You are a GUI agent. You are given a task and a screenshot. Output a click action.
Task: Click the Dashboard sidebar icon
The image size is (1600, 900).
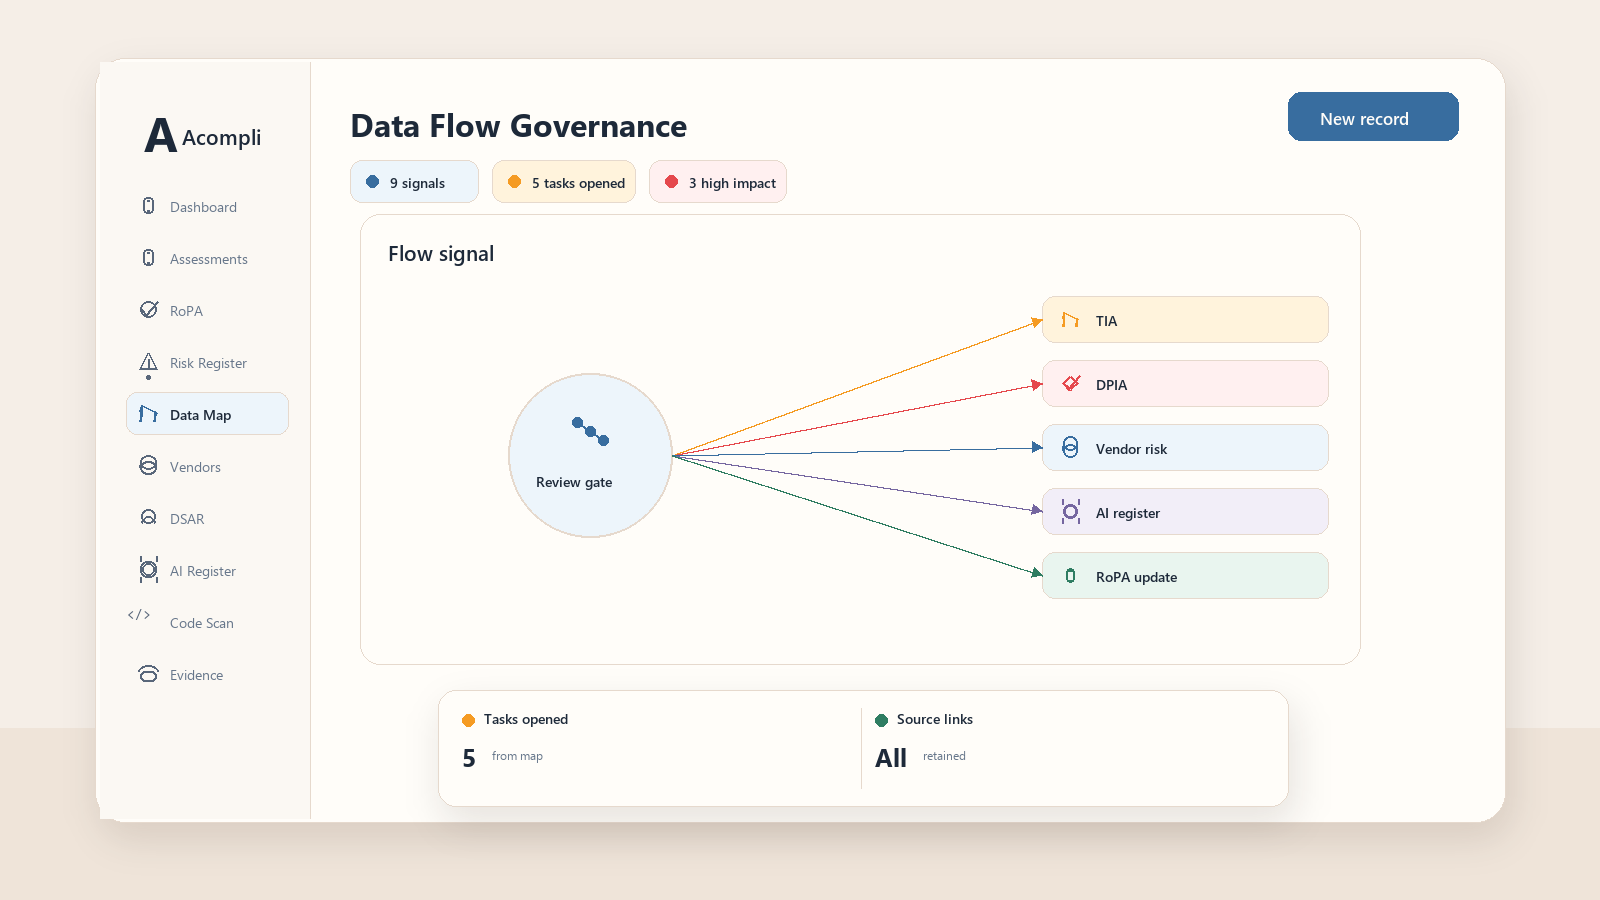(x=148, y=206)
